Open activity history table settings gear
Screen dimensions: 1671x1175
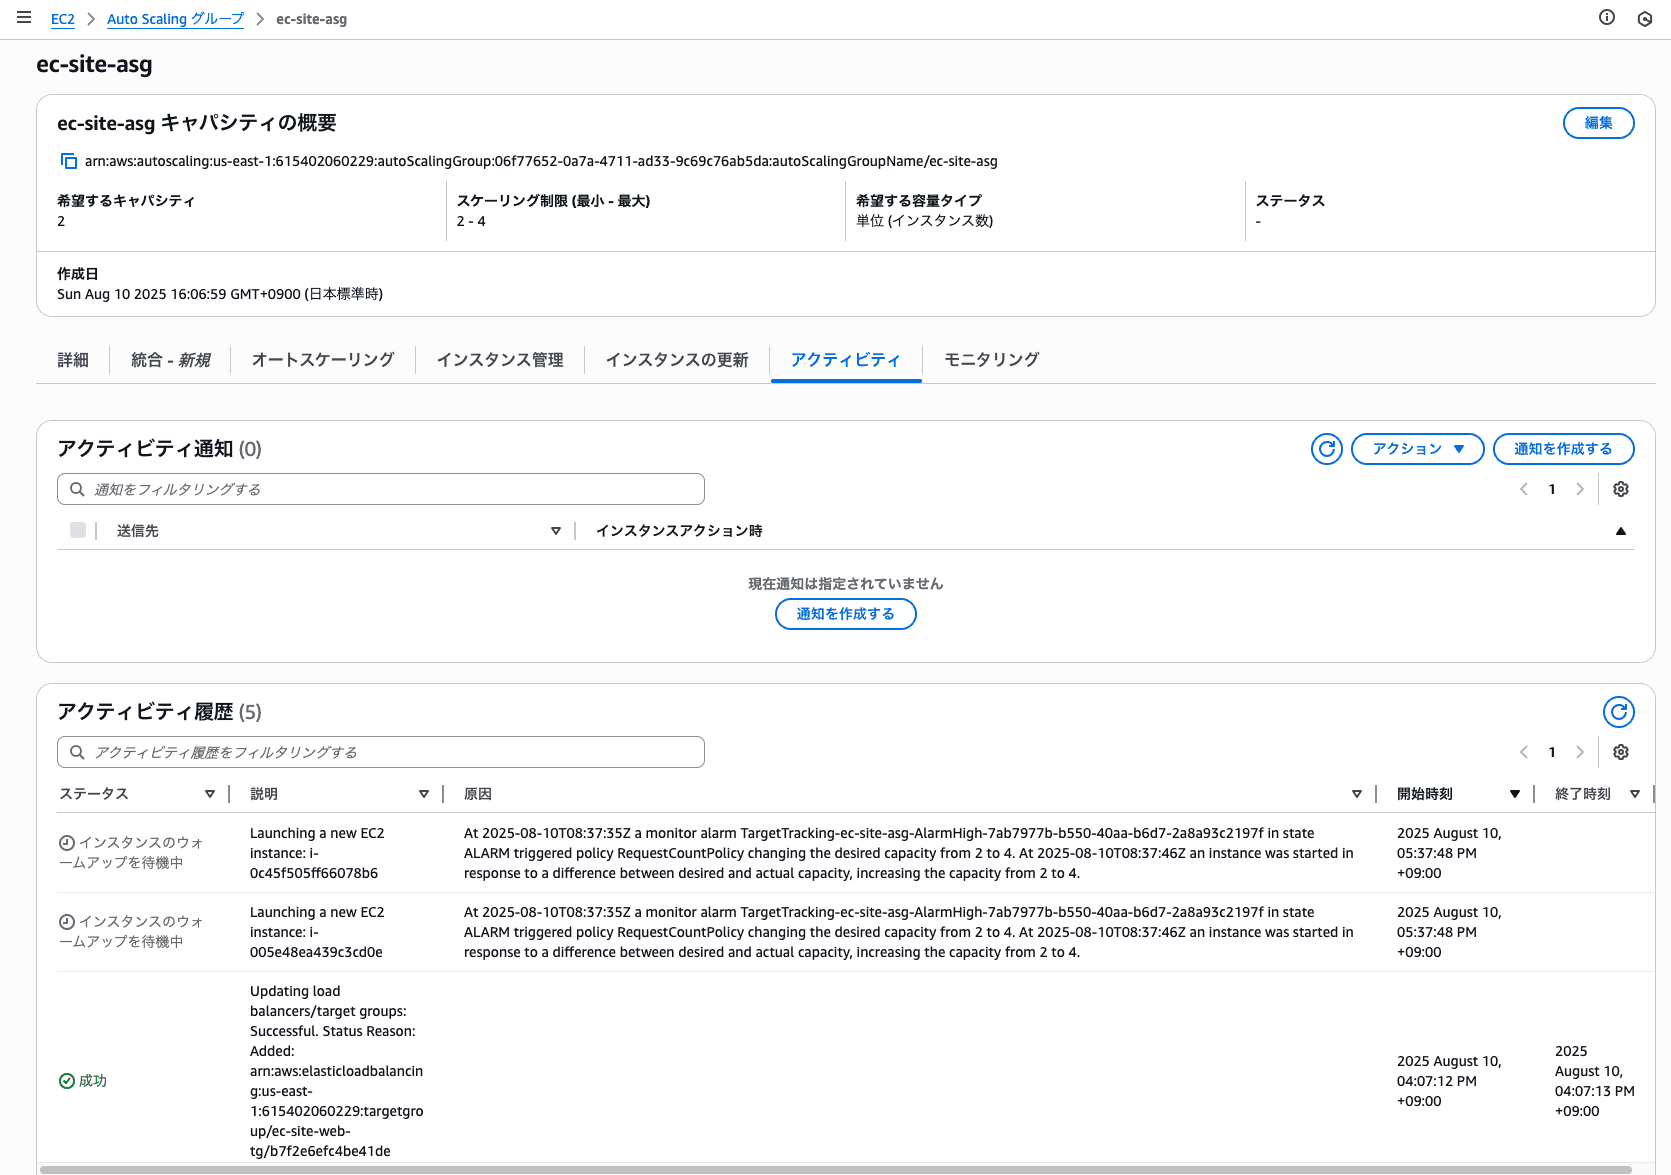(1621, 752)
